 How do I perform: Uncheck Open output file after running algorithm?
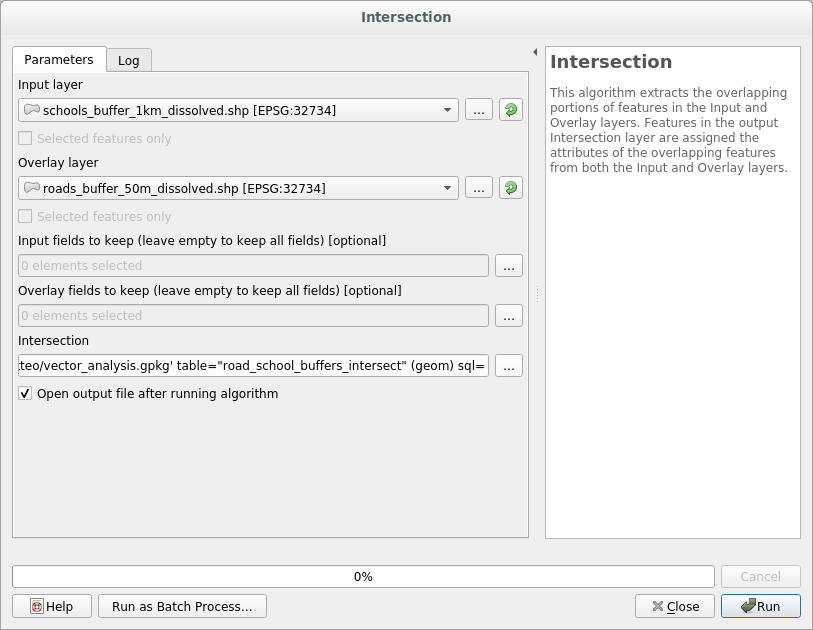tap(26, 394)
